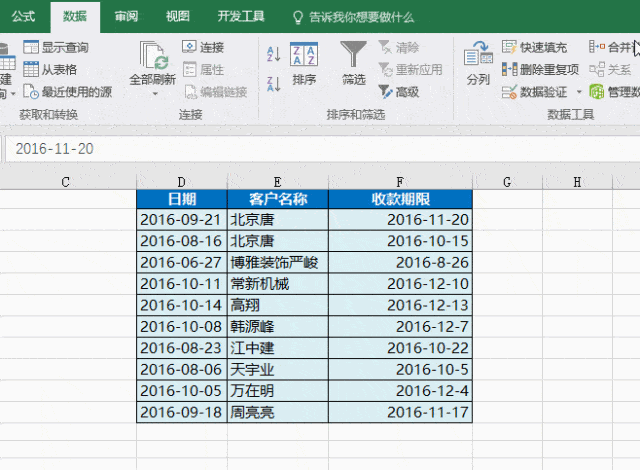Open the Review (审阅) tab

pos(126,16)
